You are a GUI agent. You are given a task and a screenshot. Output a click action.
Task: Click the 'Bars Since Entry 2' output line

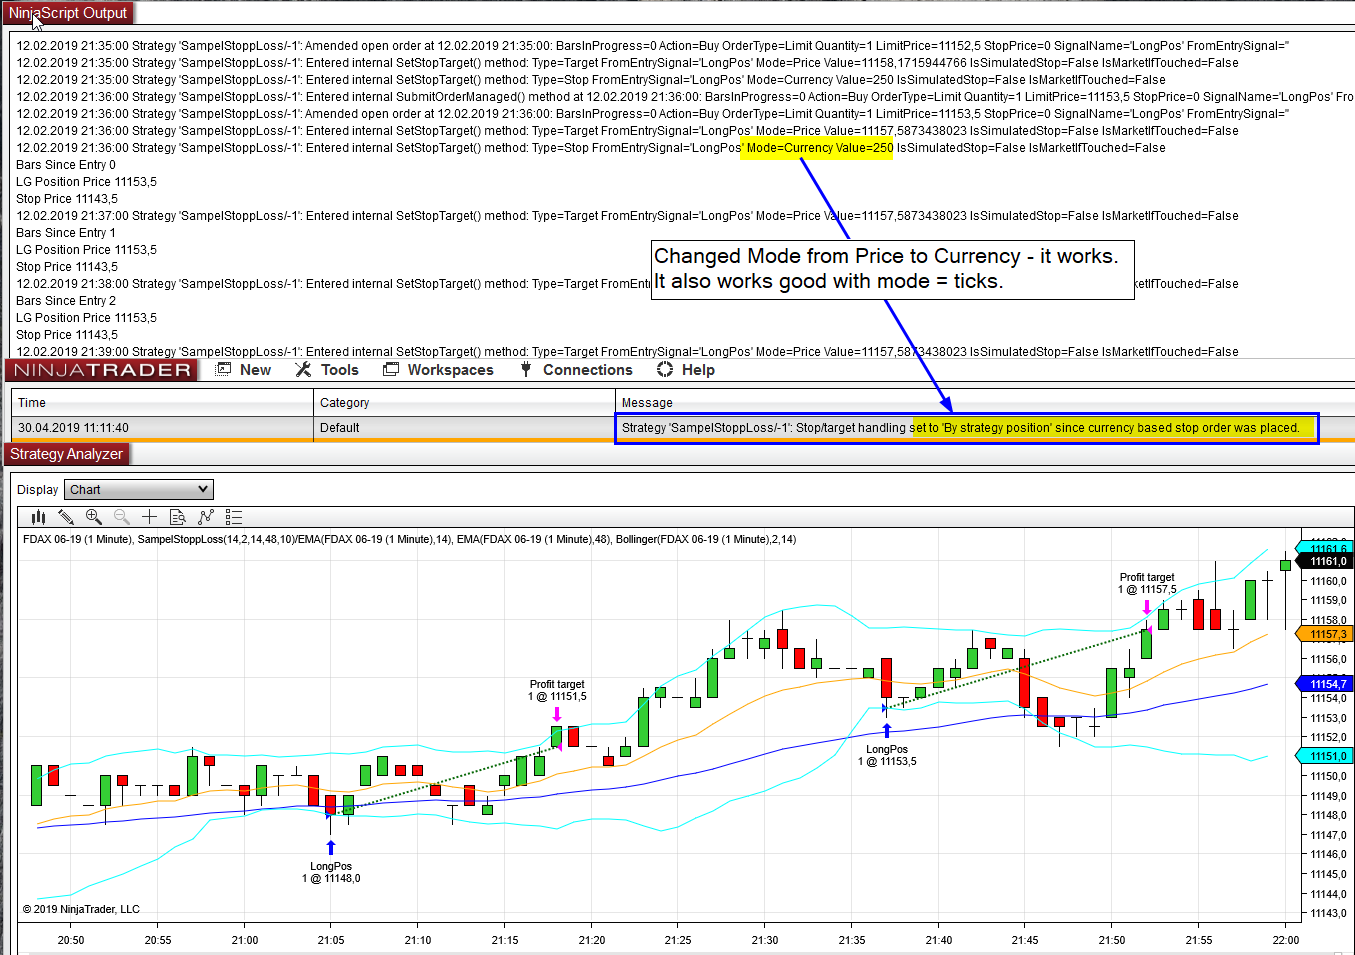pyautogui.click(x=66, y=301)
